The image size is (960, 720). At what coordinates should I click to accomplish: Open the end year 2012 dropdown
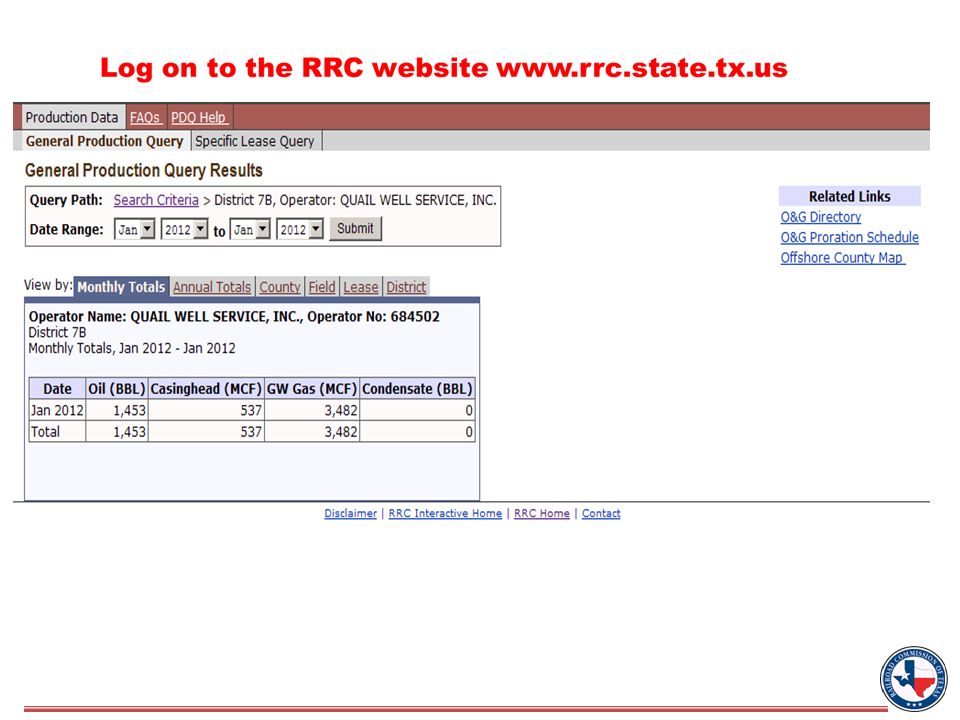click(x=299, y=230)
